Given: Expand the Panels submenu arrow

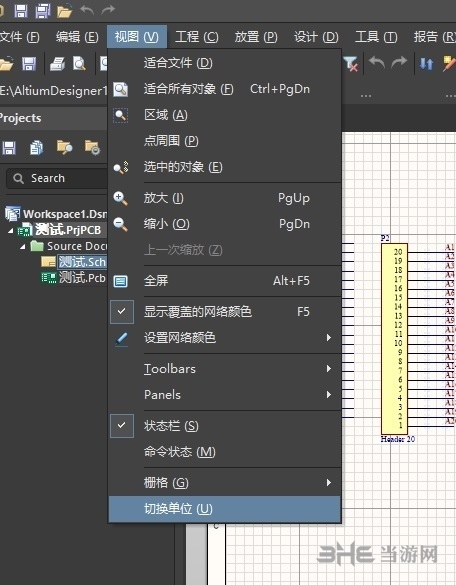Looking at the screenshot, I should click(328, 394).
